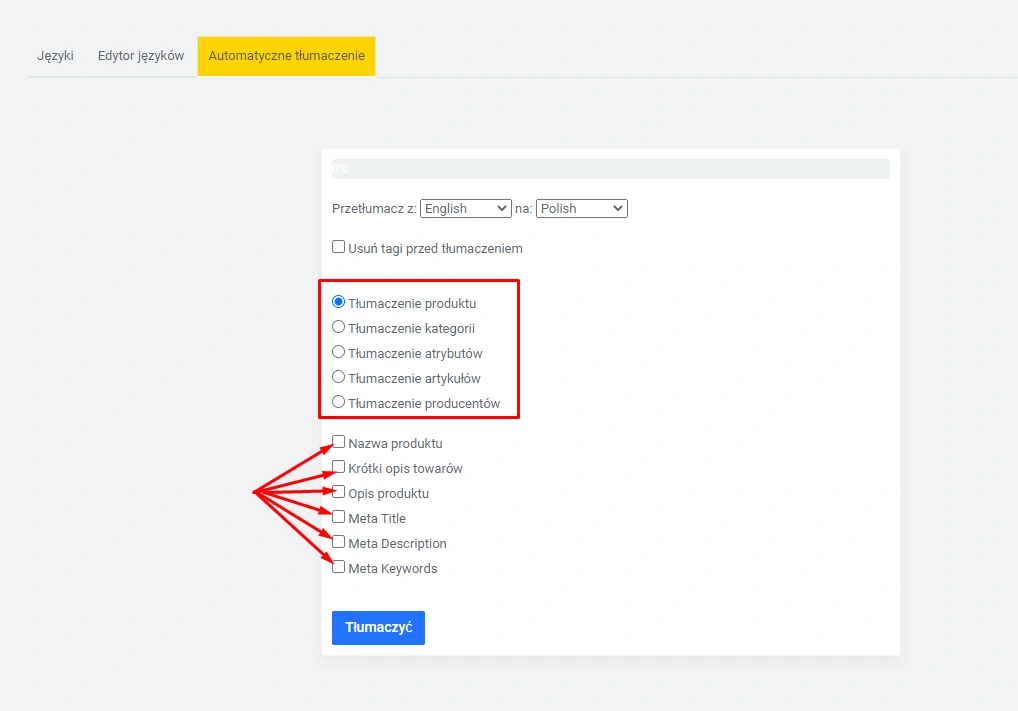Check the Nazwa produktu checkbox

[339, 442]
